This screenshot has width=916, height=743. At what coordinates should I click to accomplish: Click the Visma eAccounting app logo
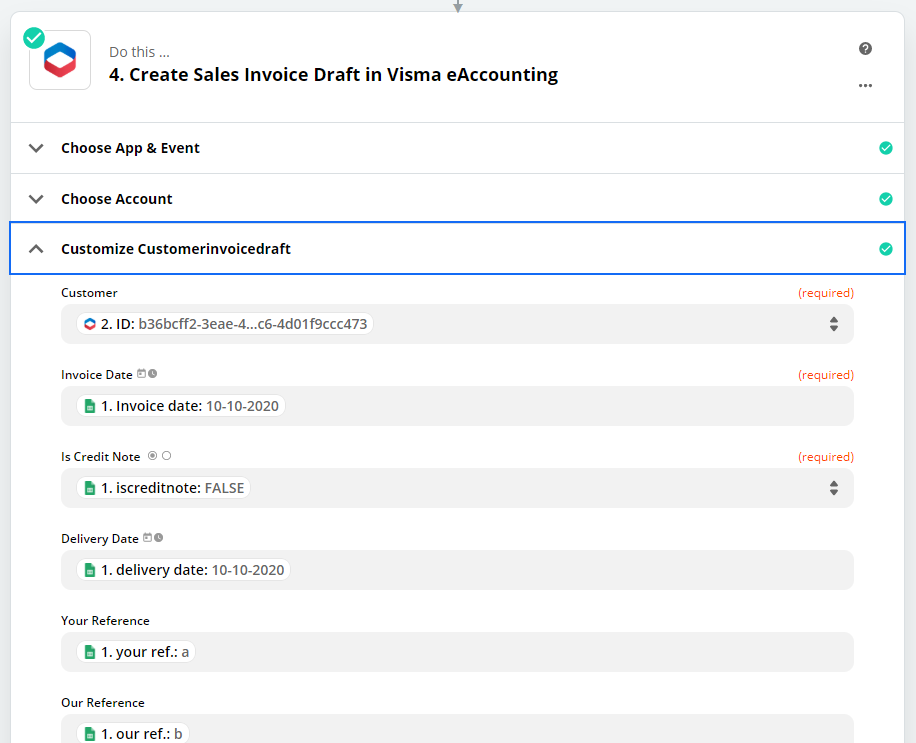(x=60, y=61)
